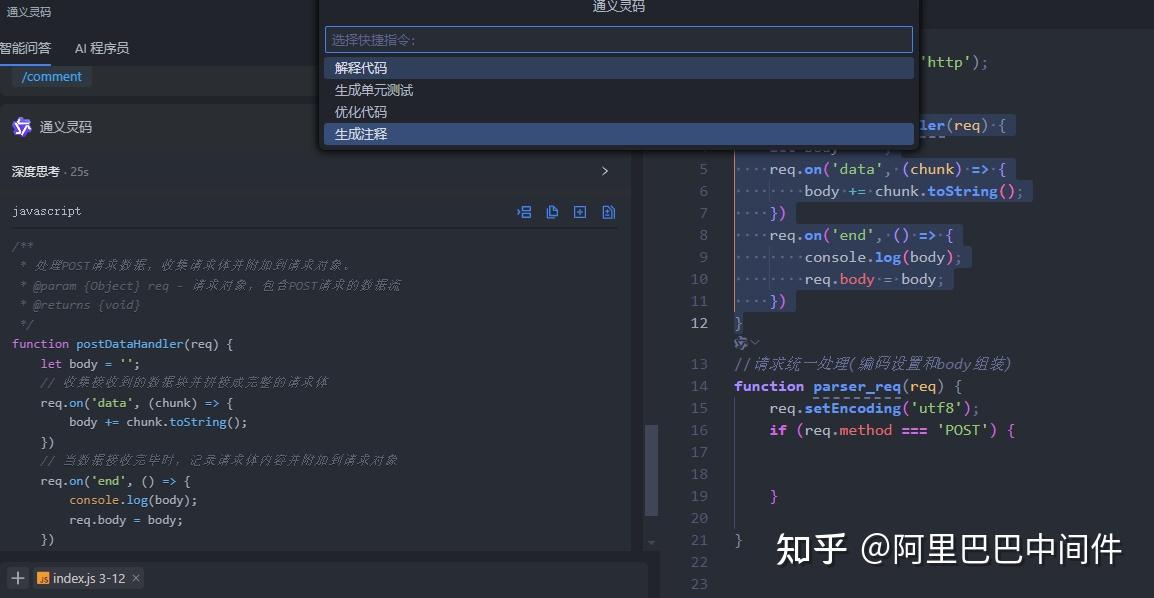Click "req.on('end', () => {" in editor

click(861, 235)
